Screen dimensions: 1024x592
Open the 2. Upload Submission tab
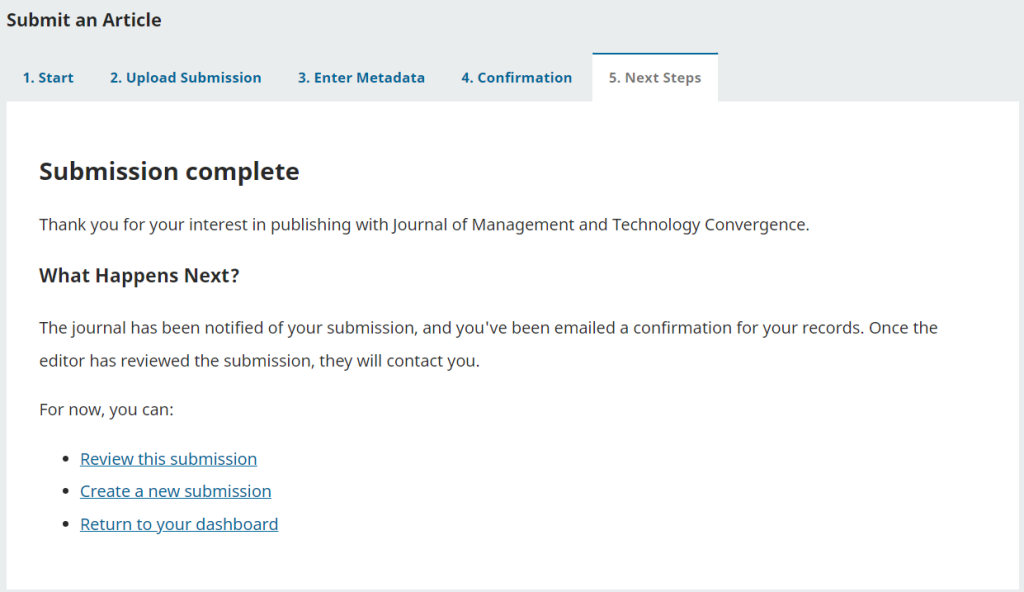(x=185, y=78)
